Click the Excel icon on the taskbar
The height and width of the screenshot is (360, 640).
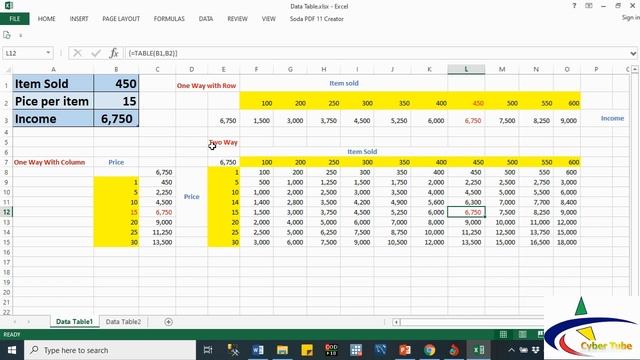point(478,350)
